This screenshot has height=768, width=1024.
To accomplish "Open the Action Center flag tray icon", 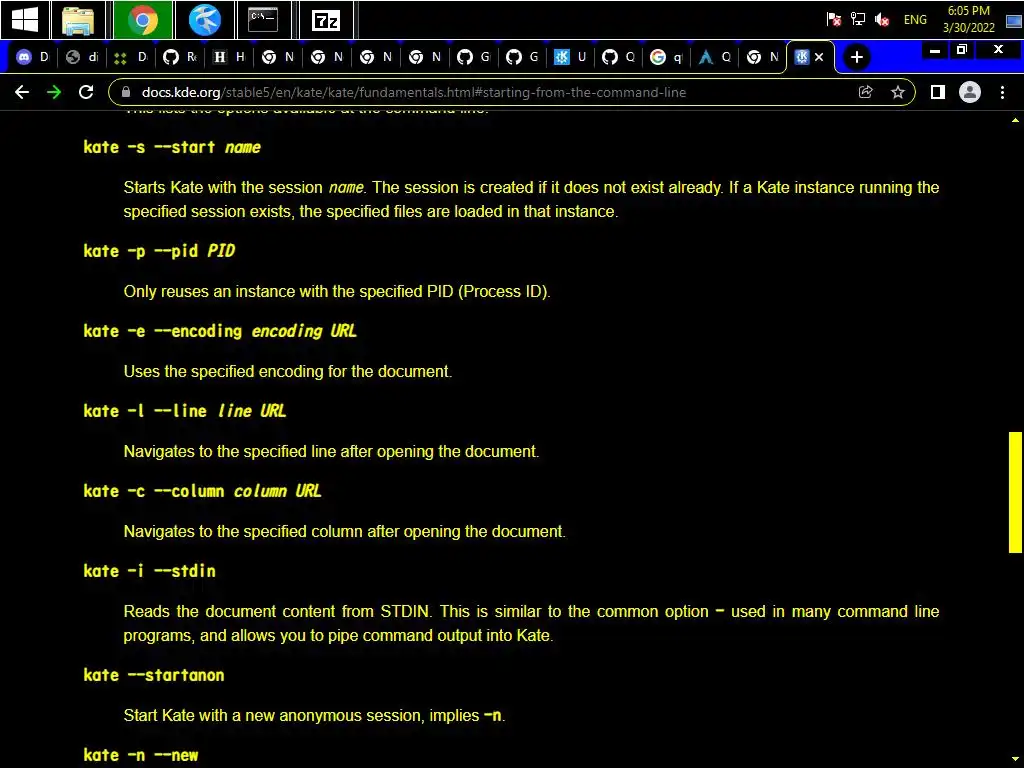I will pyautogui.click(x=833, y=20).
